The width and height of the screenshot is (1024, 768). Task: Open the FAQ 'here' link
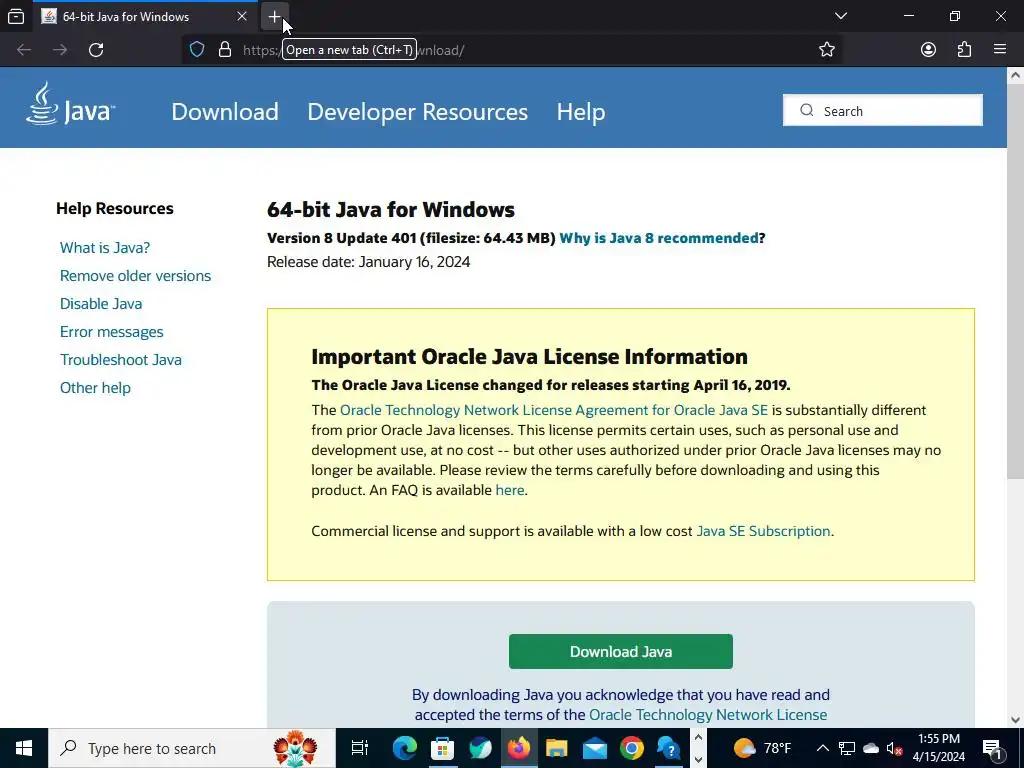point(510,490)
